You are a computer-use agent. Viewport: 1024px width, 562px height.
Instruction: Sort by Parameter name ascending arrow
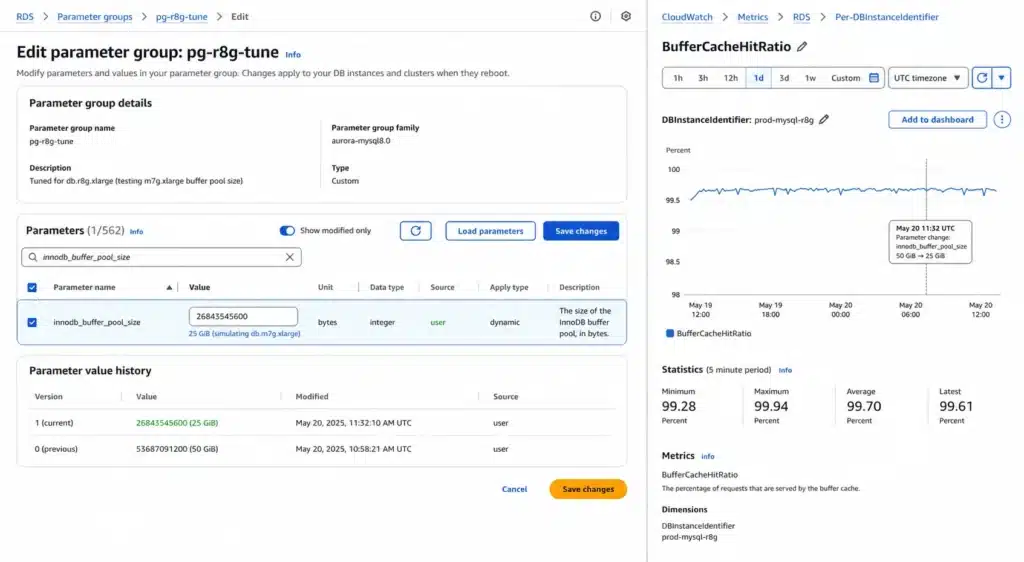[x=169, y=287]
